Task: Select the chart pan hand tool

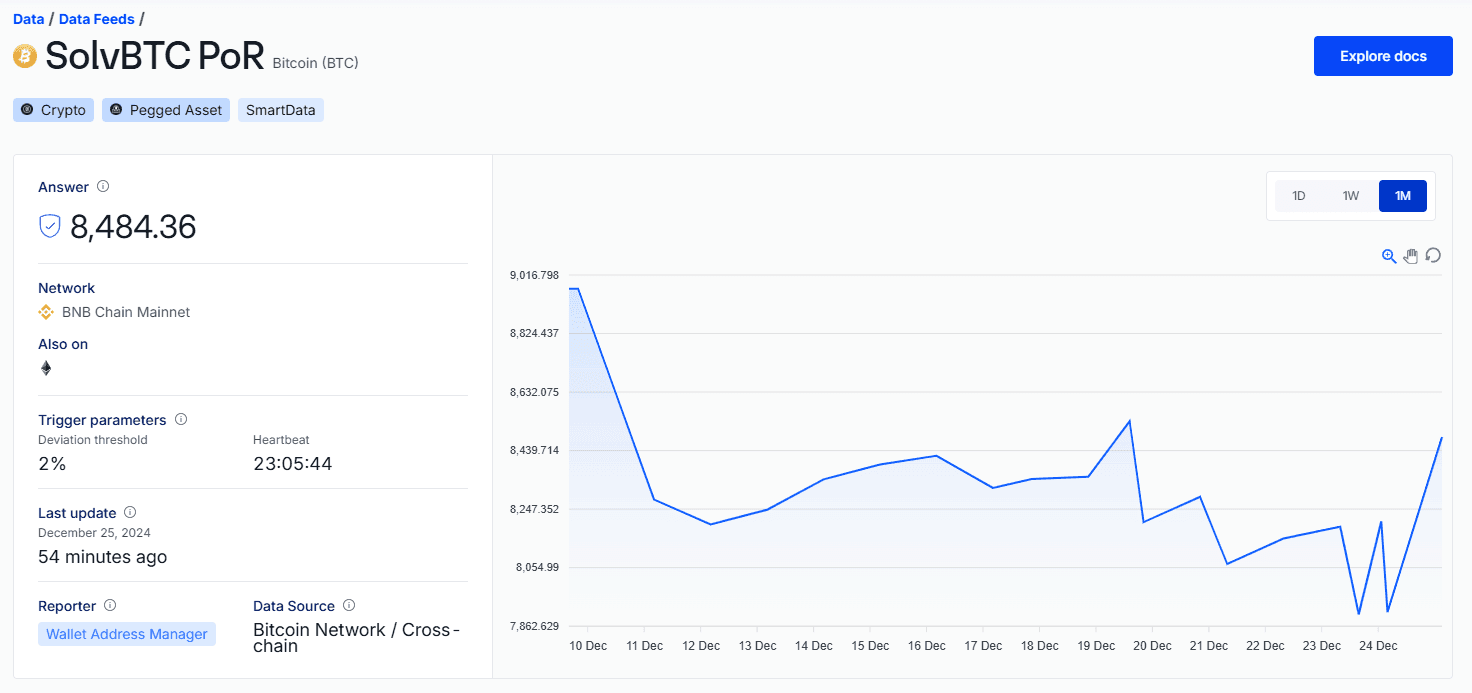Action: (x=1411, y=256)
